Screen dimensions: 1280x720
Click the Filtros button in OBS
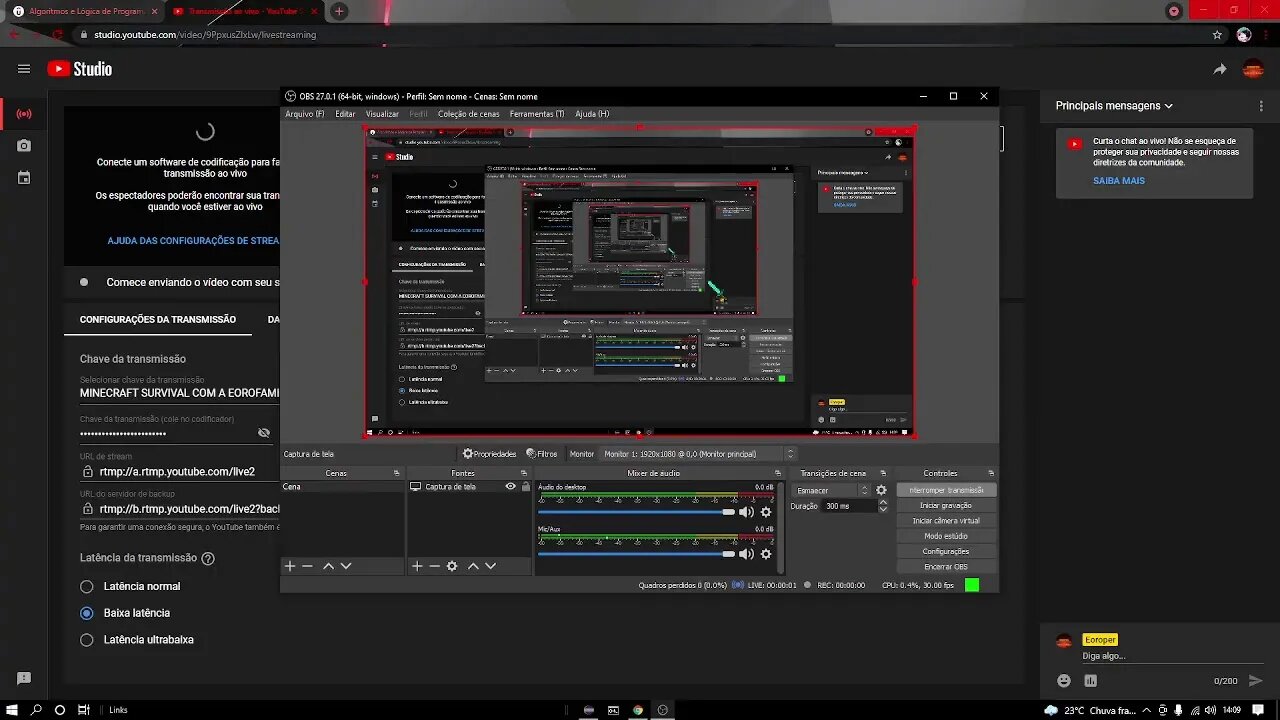click(x=542, y=454)
